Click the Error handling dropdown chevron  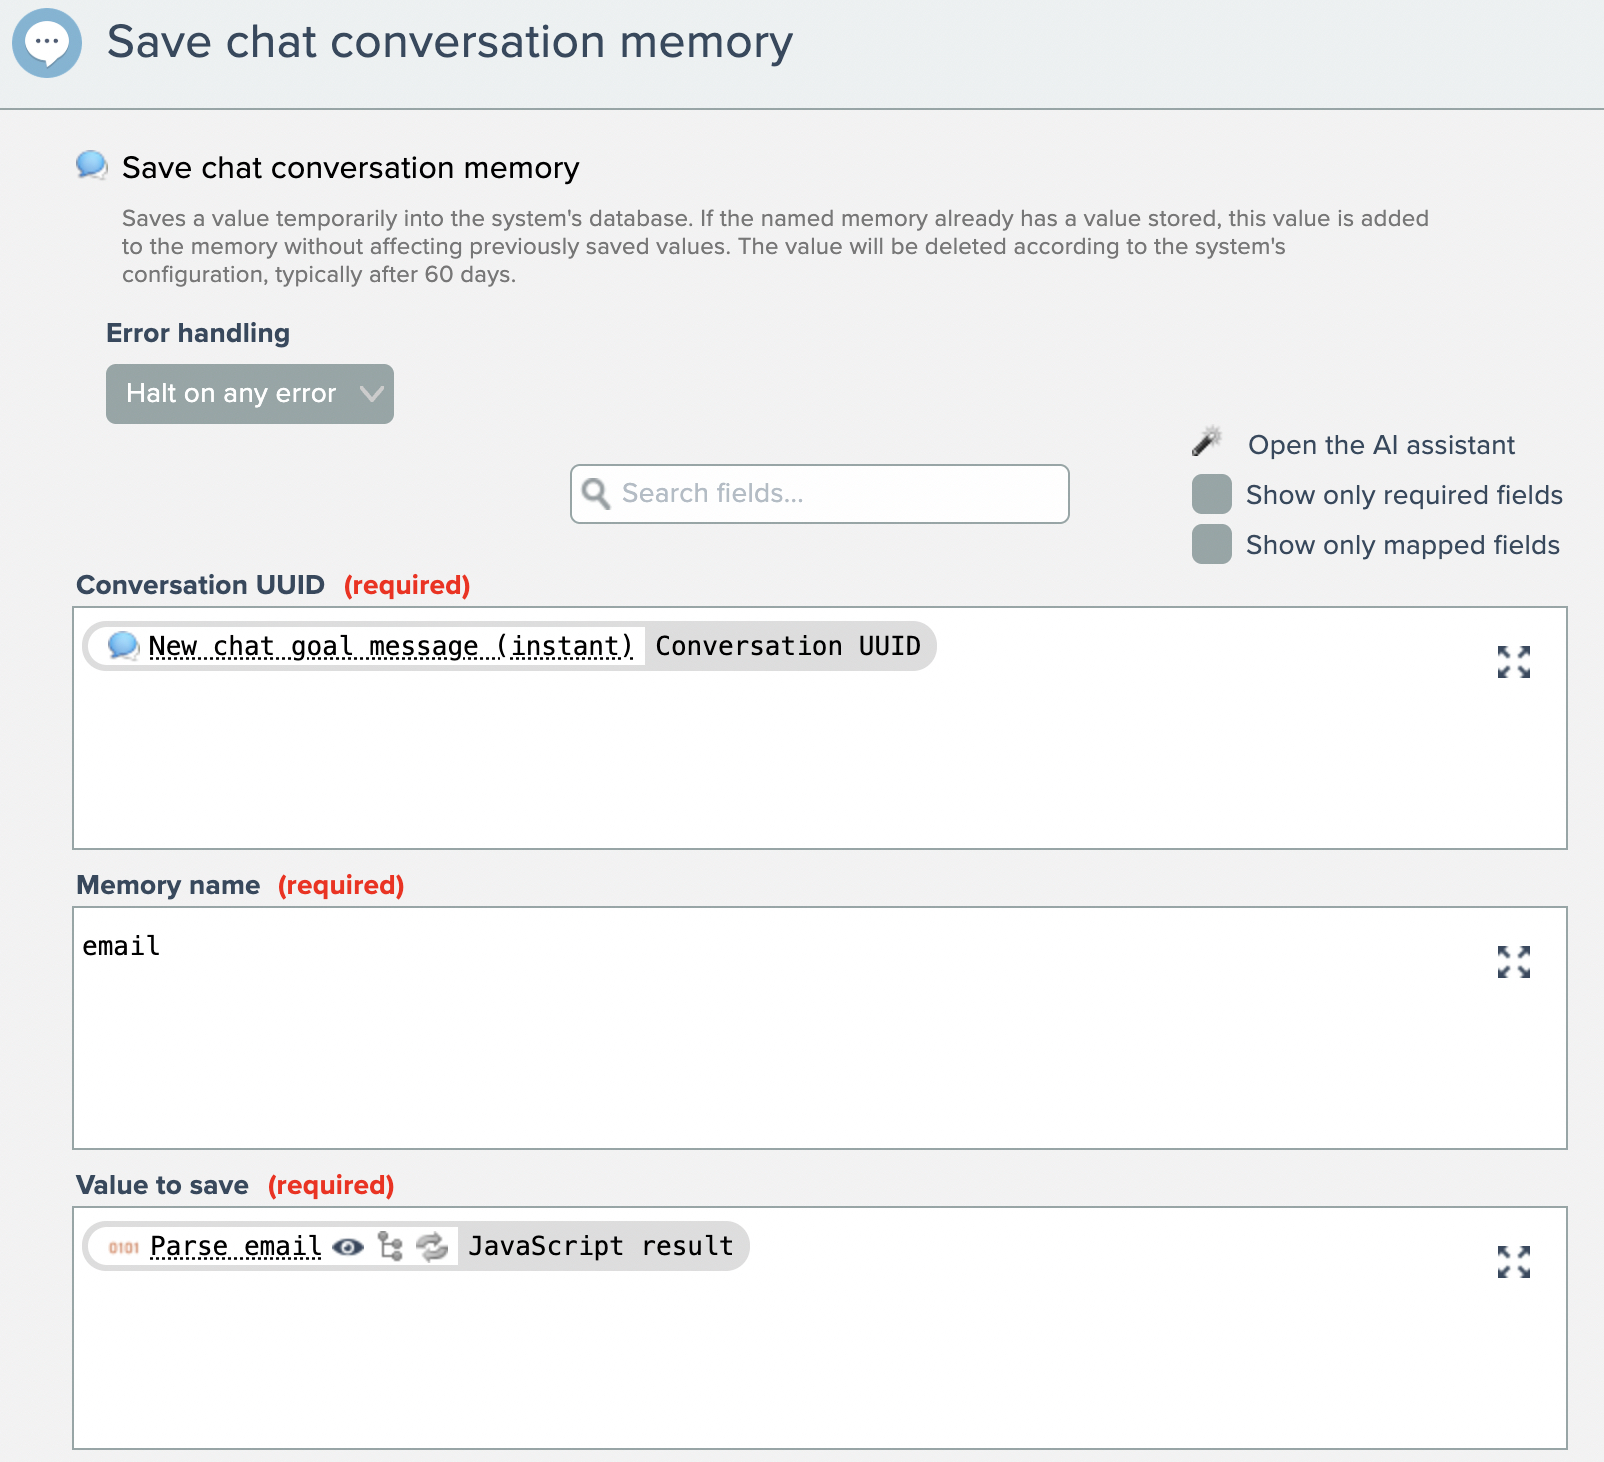point(372,394)
